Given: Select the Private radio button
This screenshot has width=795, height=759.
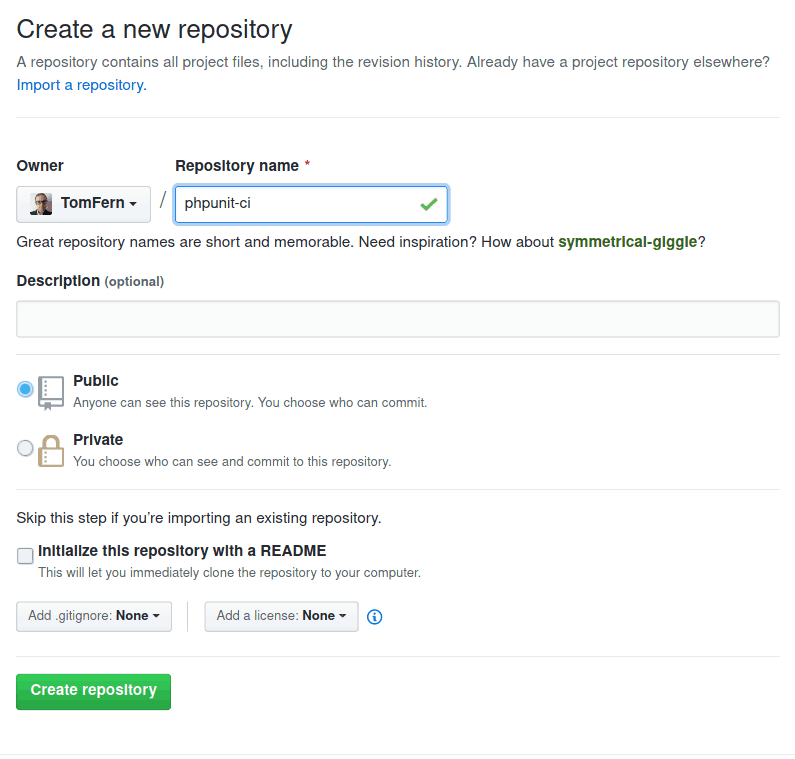Looking at the screenshot, I should coord(25,448).
